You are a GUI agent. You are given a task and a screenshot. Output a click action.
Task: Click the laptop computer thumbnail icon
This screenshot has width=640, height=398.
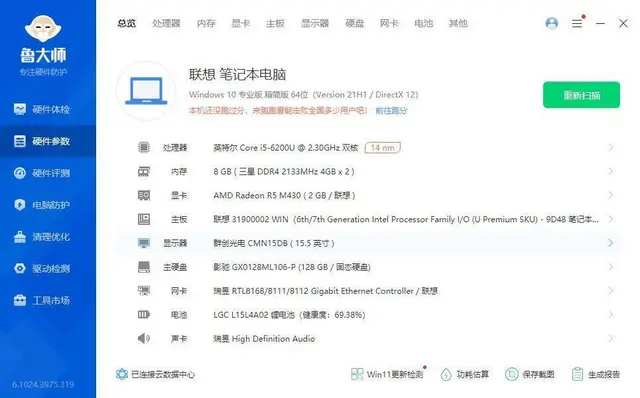point(146,91)
